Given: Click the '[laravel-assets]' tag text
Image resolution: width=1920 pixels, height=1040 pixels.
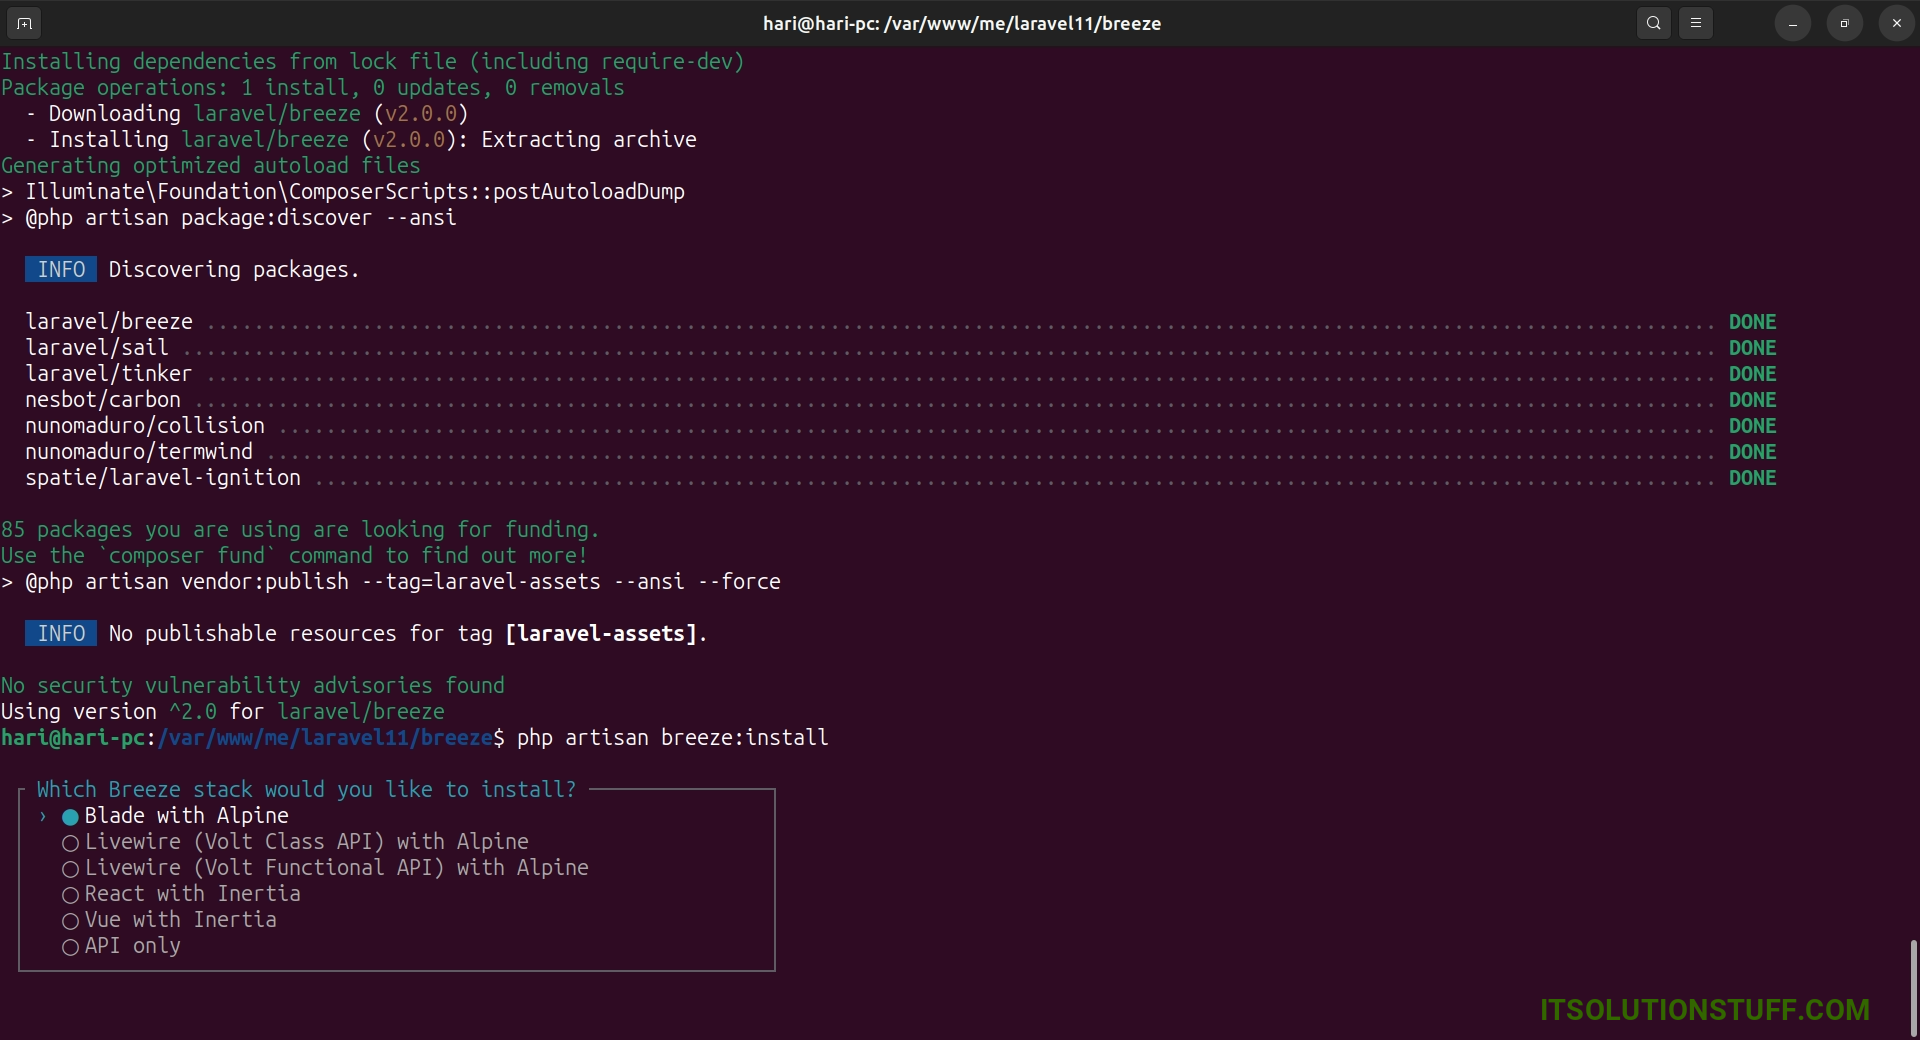Looking at the screenshot, I should pos(601,634).
